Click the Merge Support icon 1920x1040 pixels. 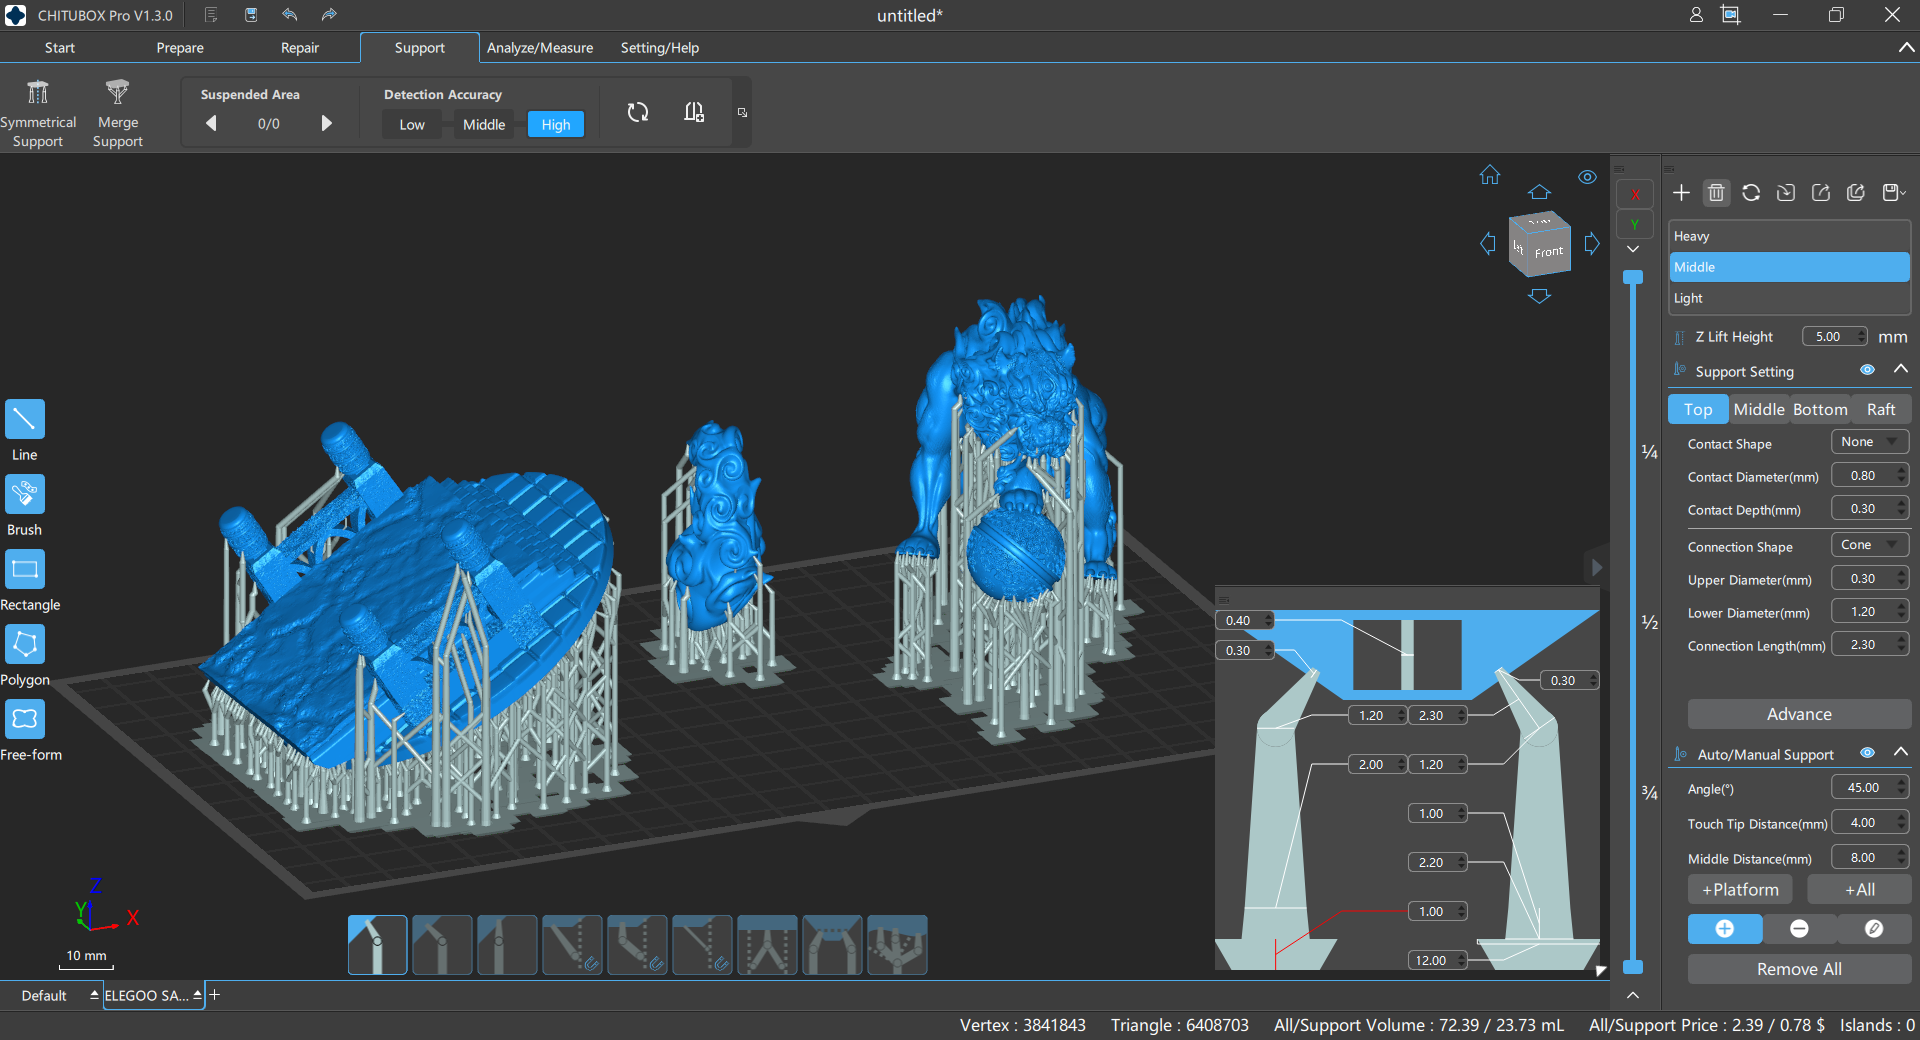118,92
